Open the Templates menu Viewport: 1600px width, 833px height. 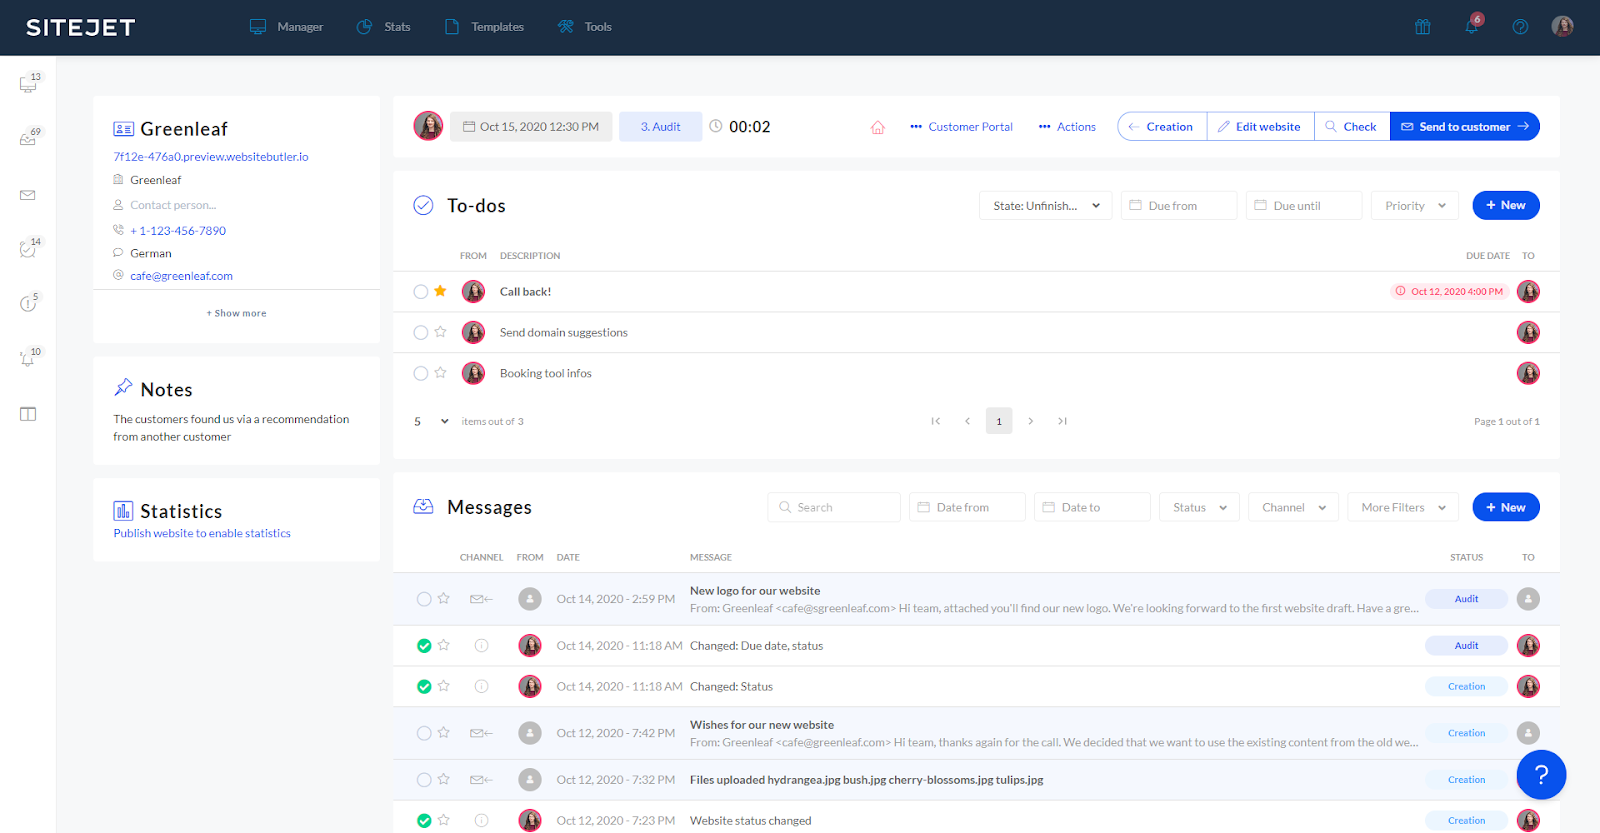484,27
